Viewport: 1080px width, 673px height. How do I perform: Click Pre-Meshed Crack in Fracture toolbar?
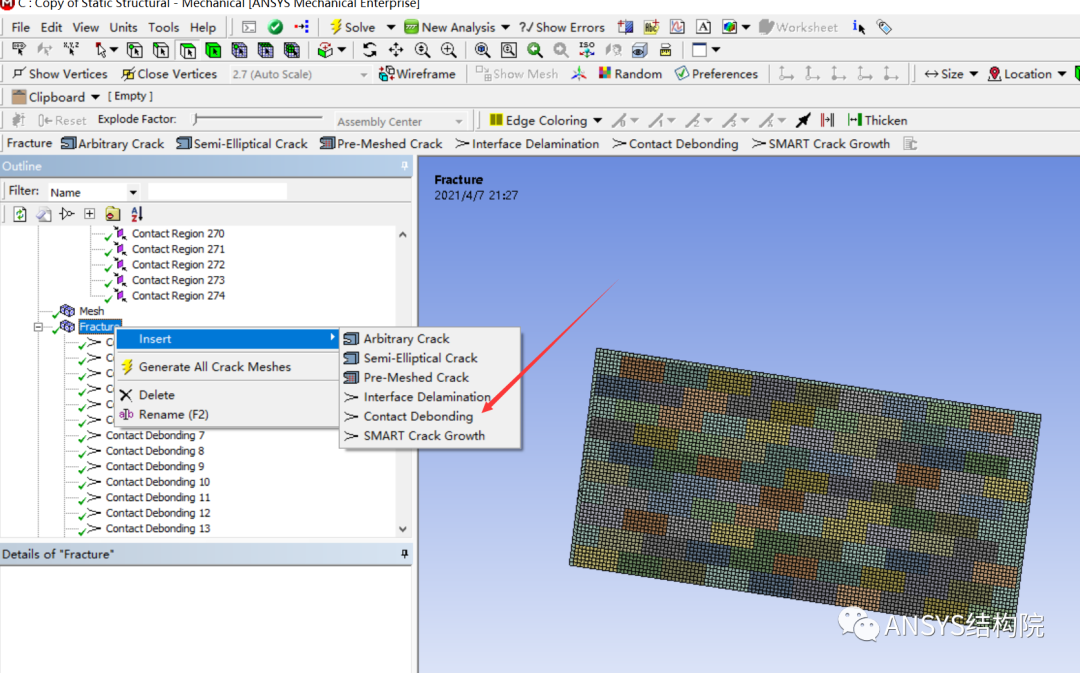381,144
